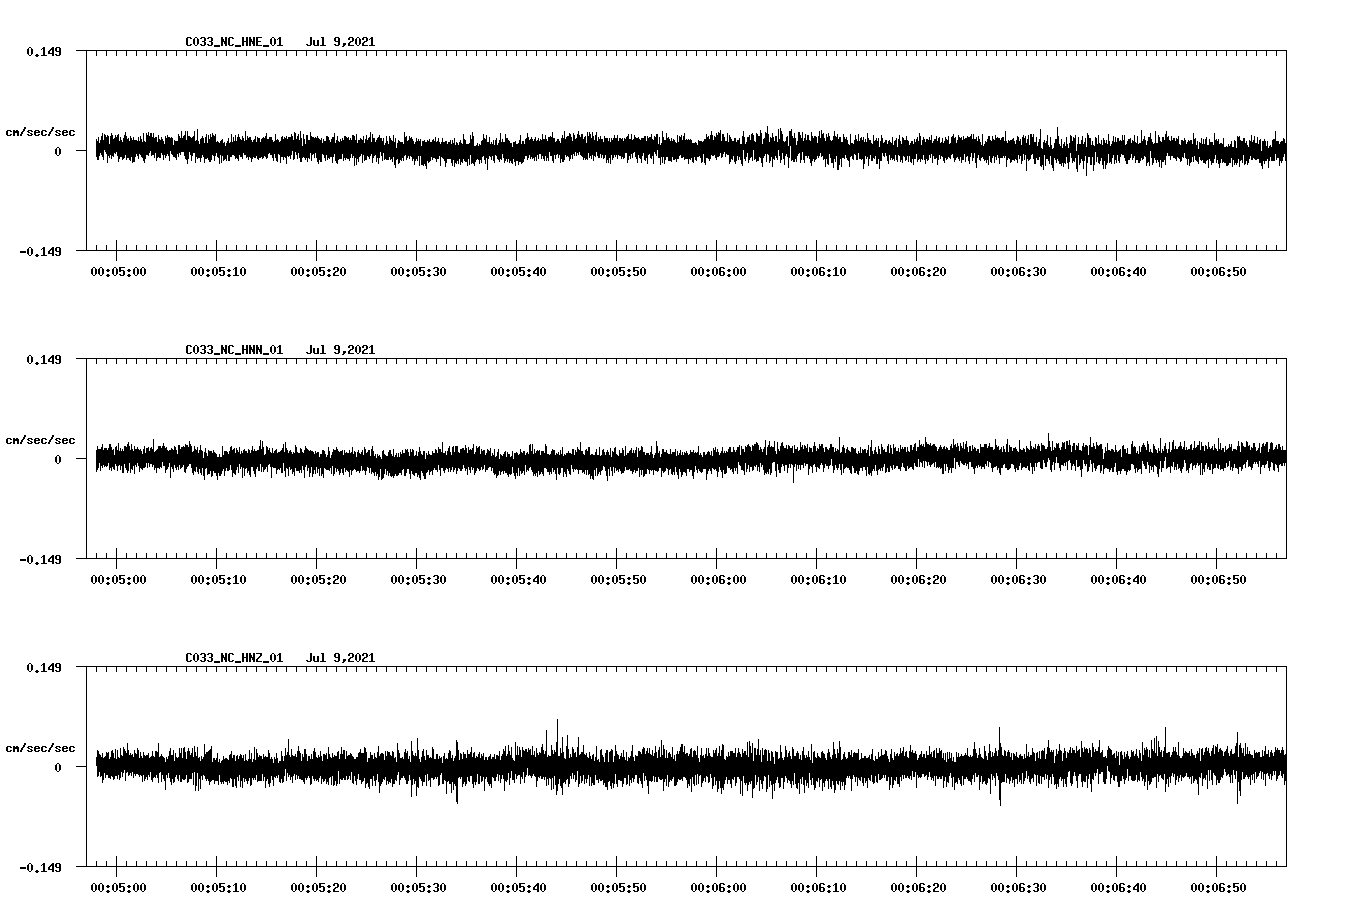This screenshot has height=924, width=1358.
Task: Click the Jul 9,2021 date on the bottom plot
Action: click(x=341, y=657)
